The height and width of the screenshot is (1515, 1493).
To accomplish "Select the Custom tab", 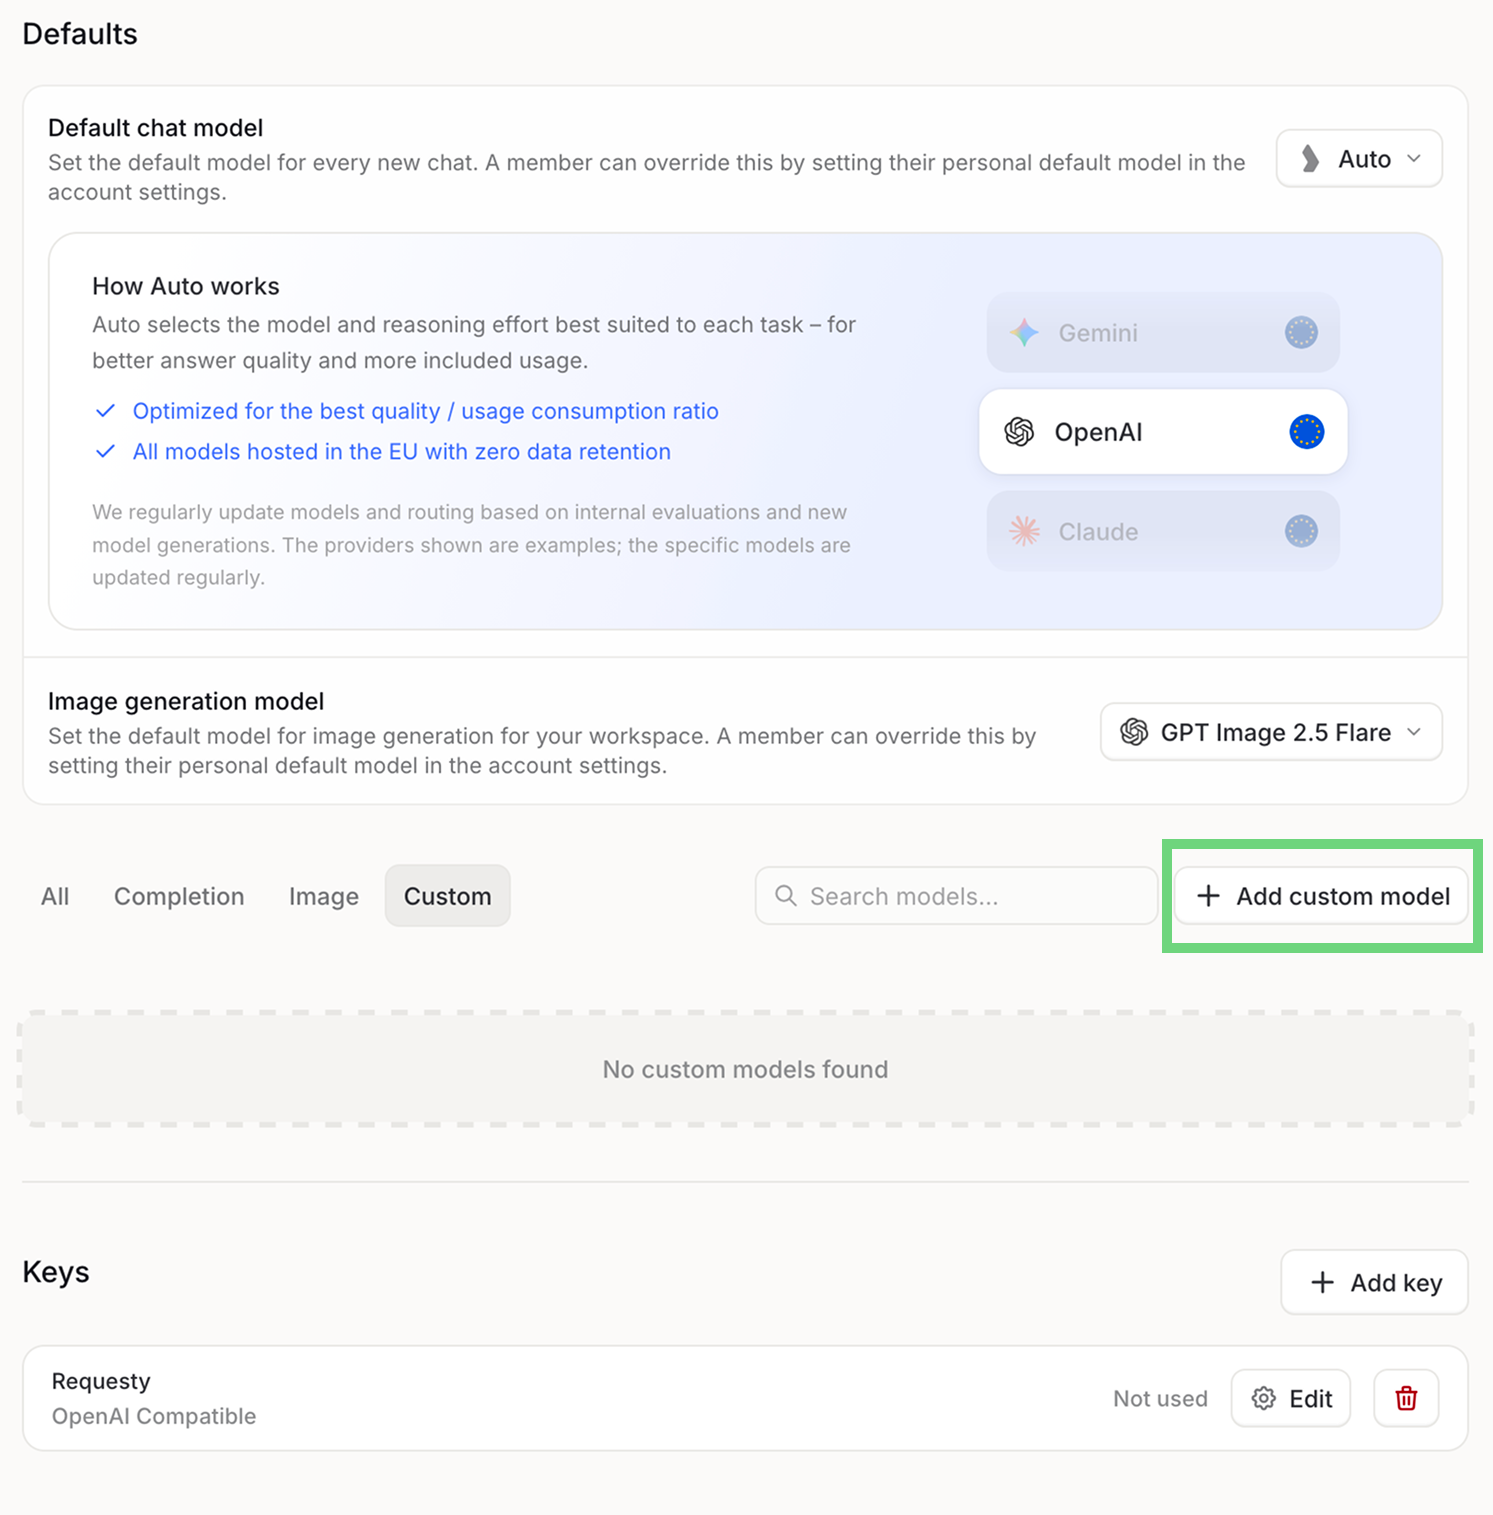I will point(447,896).
